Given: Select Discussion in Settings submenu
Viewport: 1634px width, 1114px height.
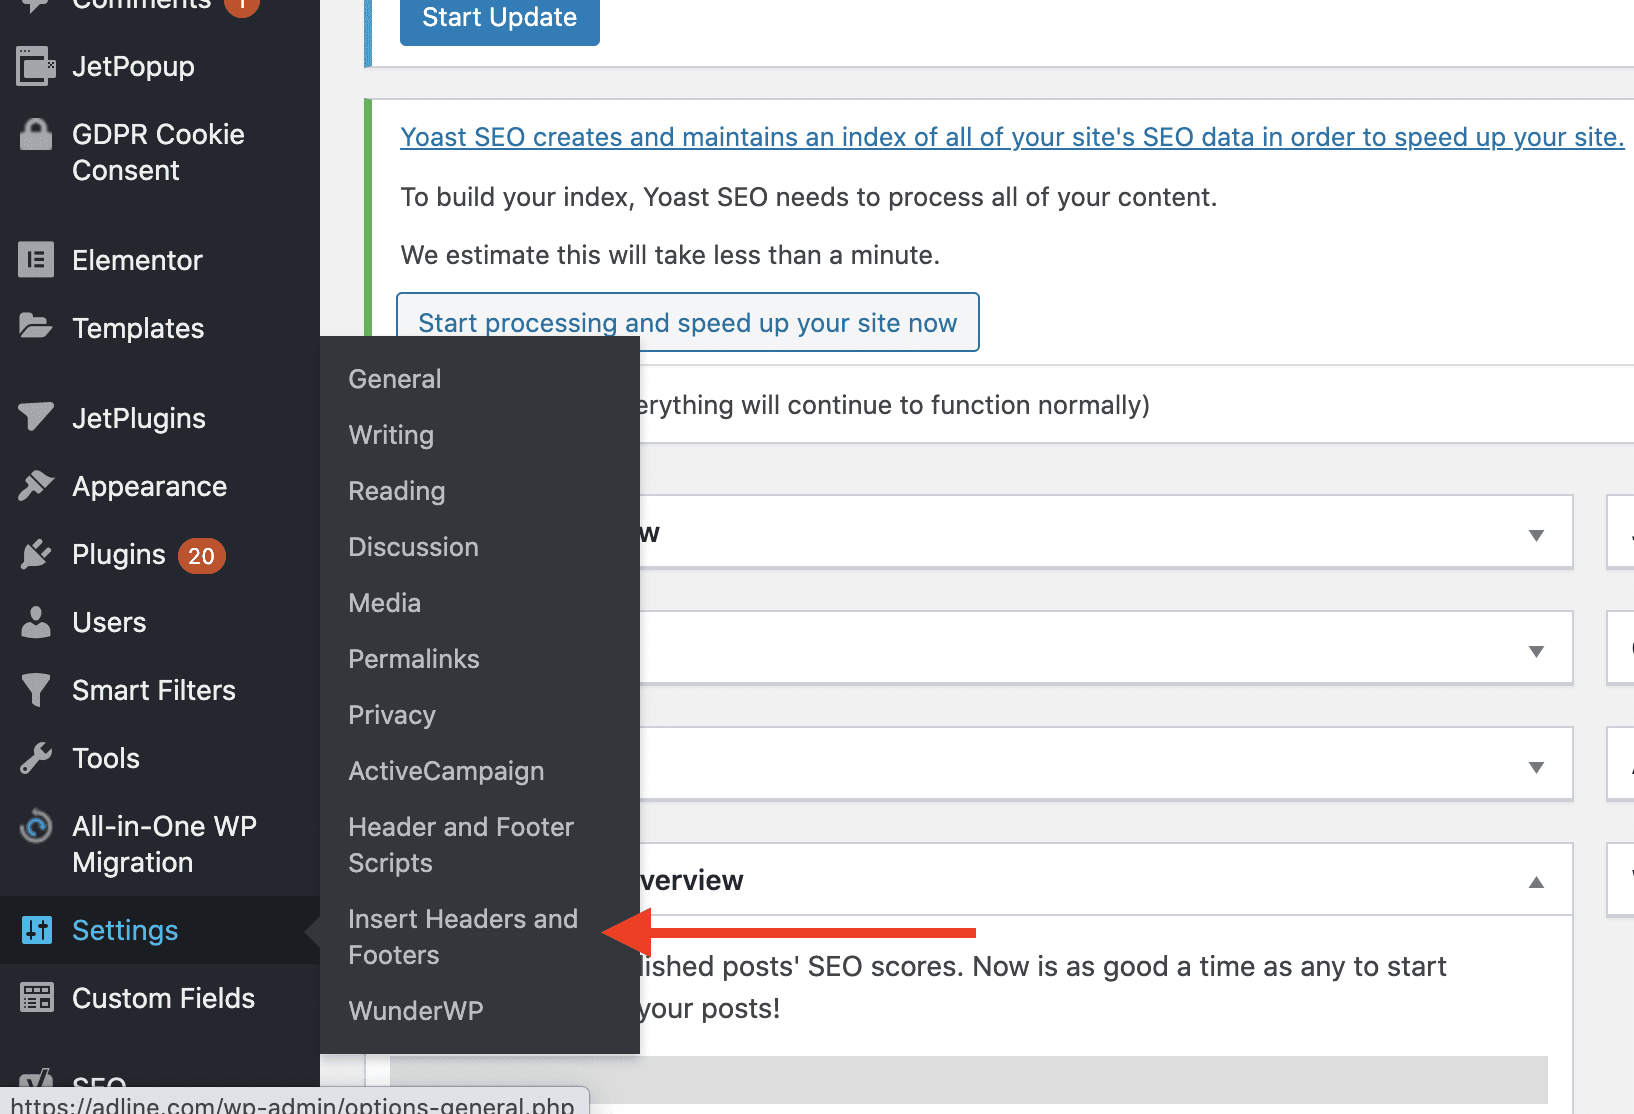Looking at the screenshot, I should 413,547.
